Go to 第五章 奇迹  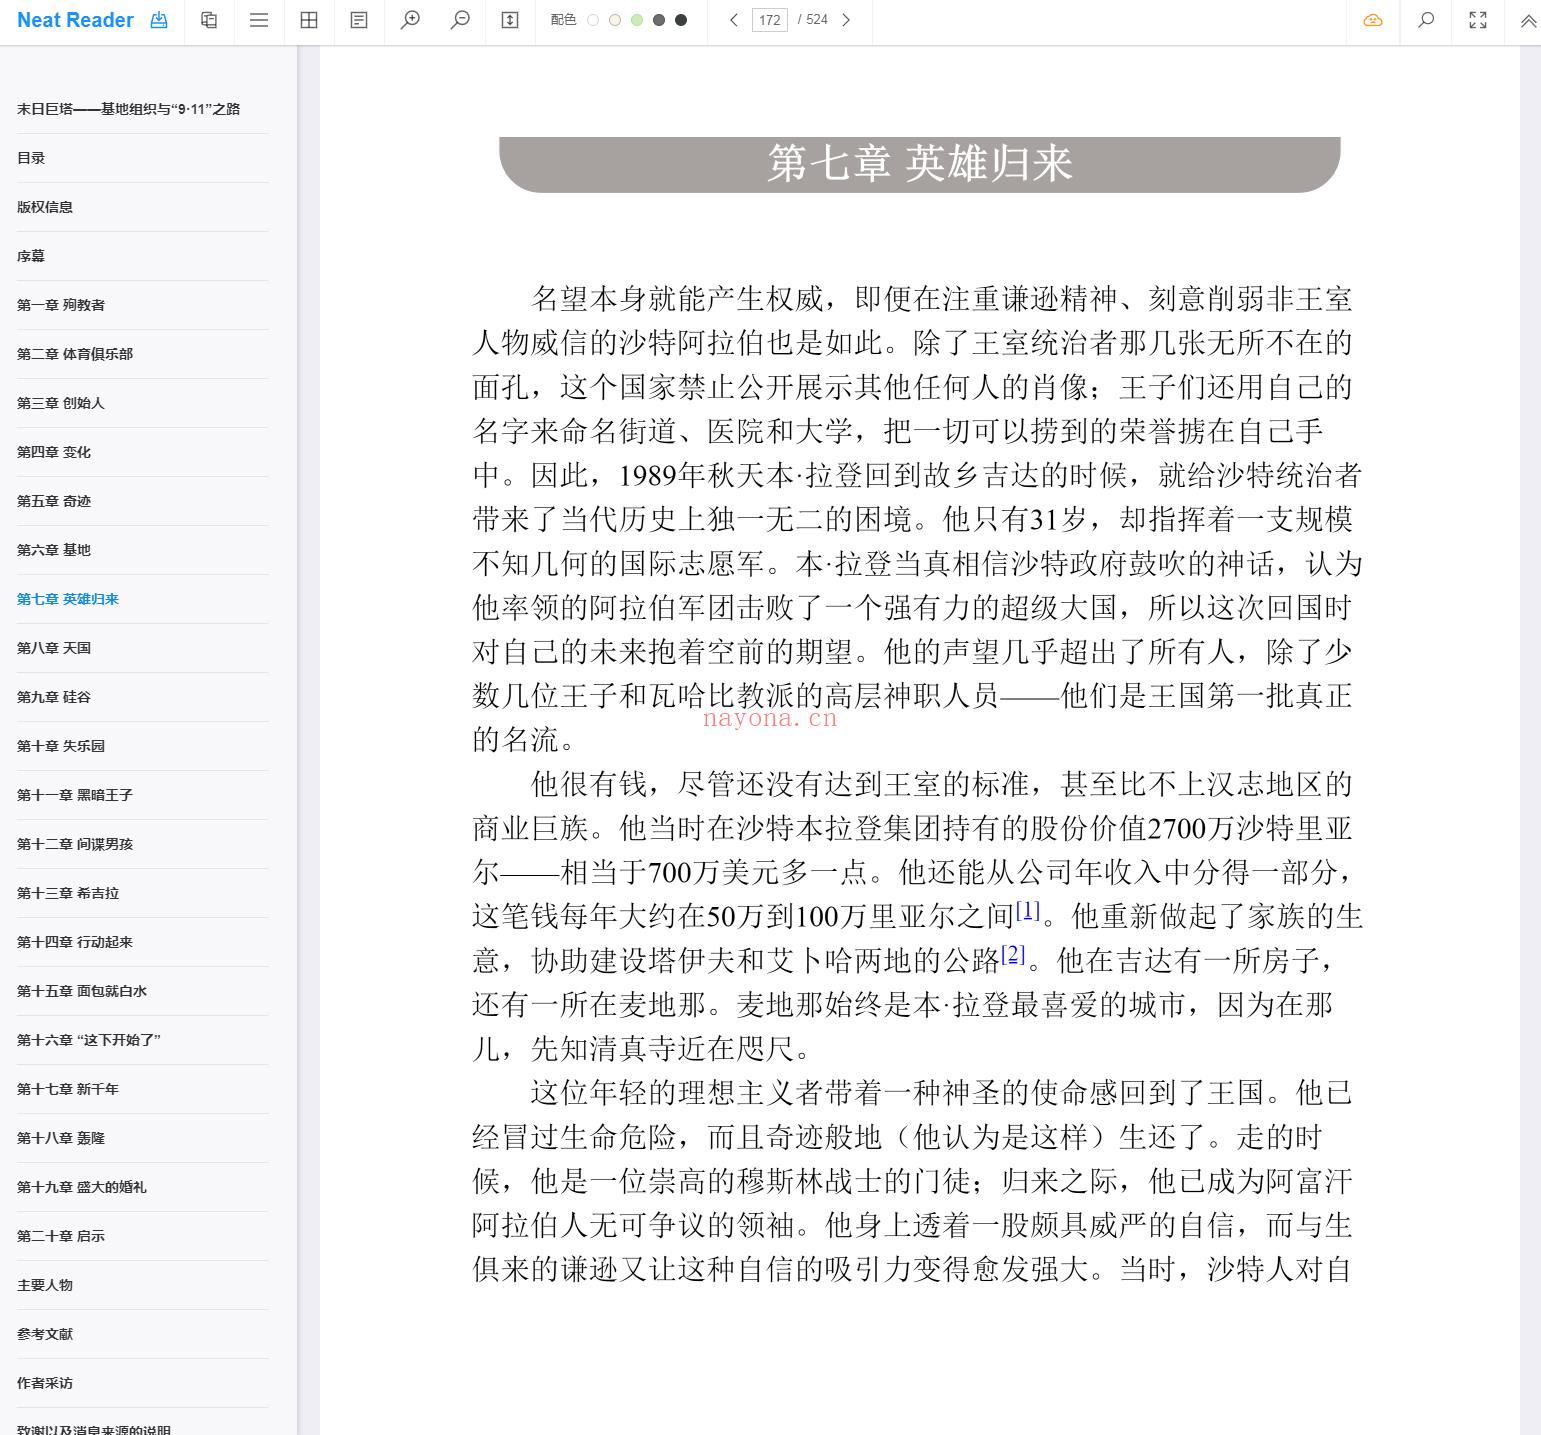[x=54, y=501]
